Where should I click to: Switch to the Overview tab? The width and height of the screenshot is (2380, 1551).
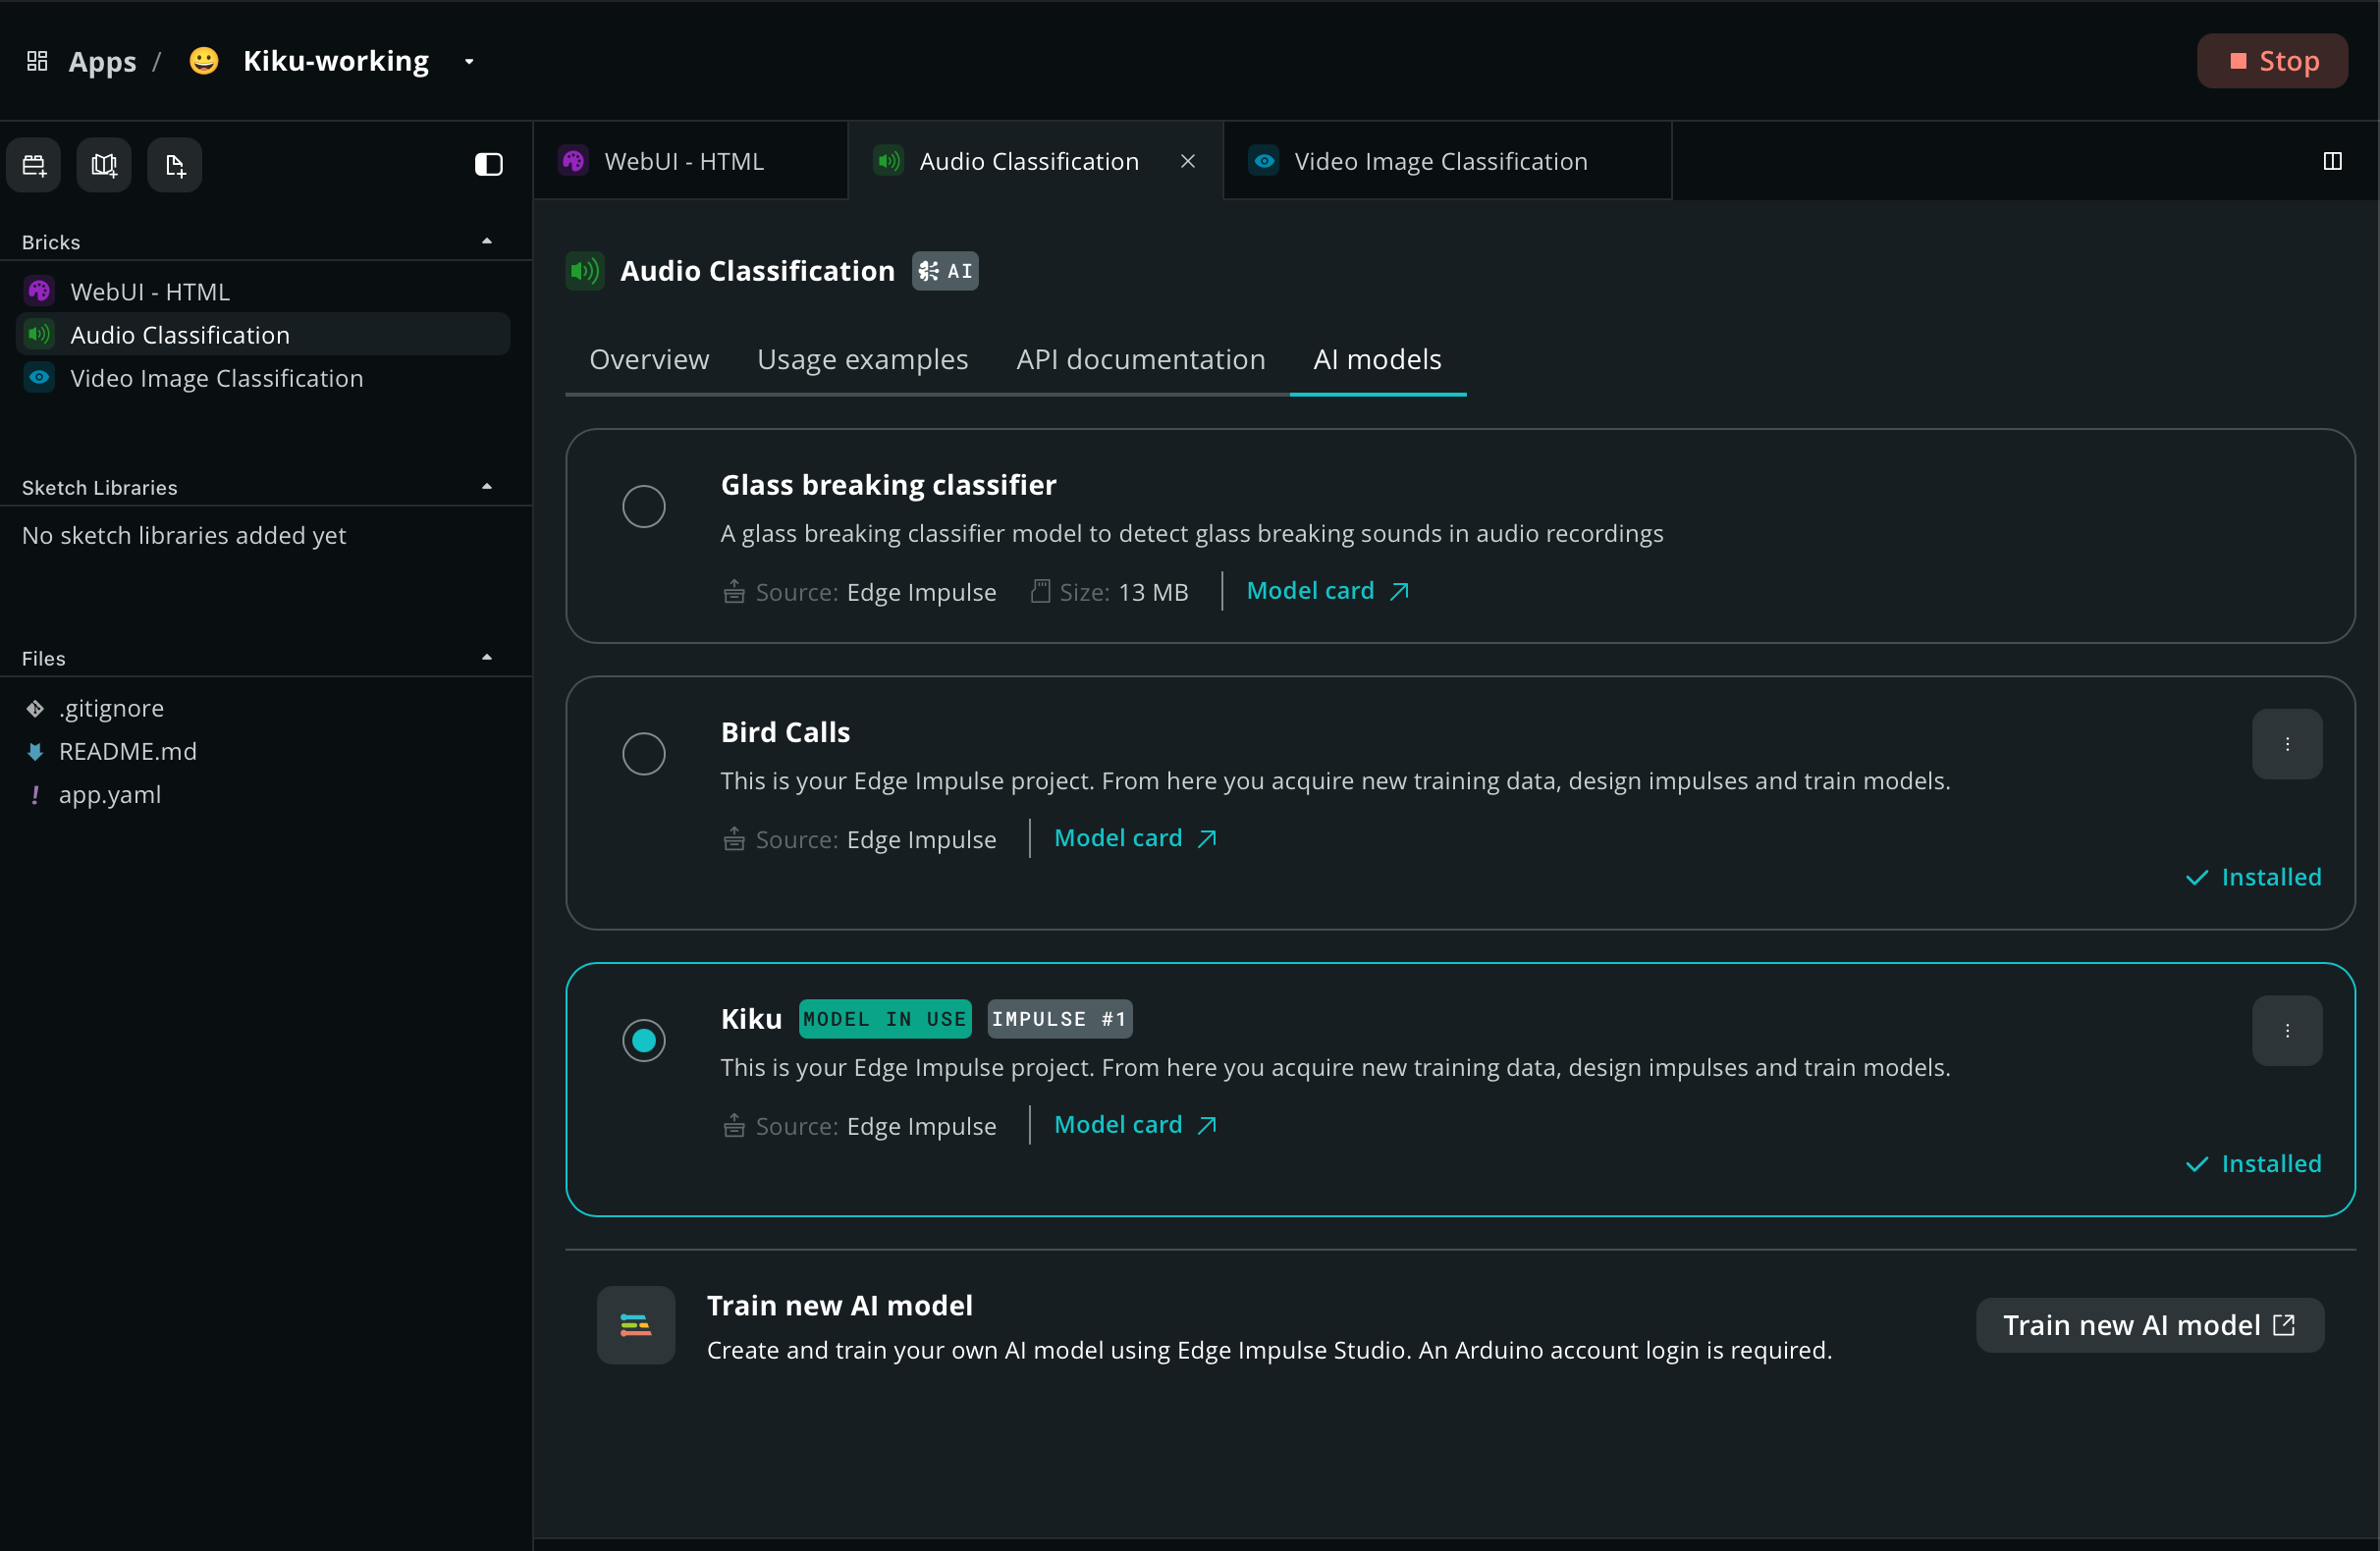[x=649, y=359]
